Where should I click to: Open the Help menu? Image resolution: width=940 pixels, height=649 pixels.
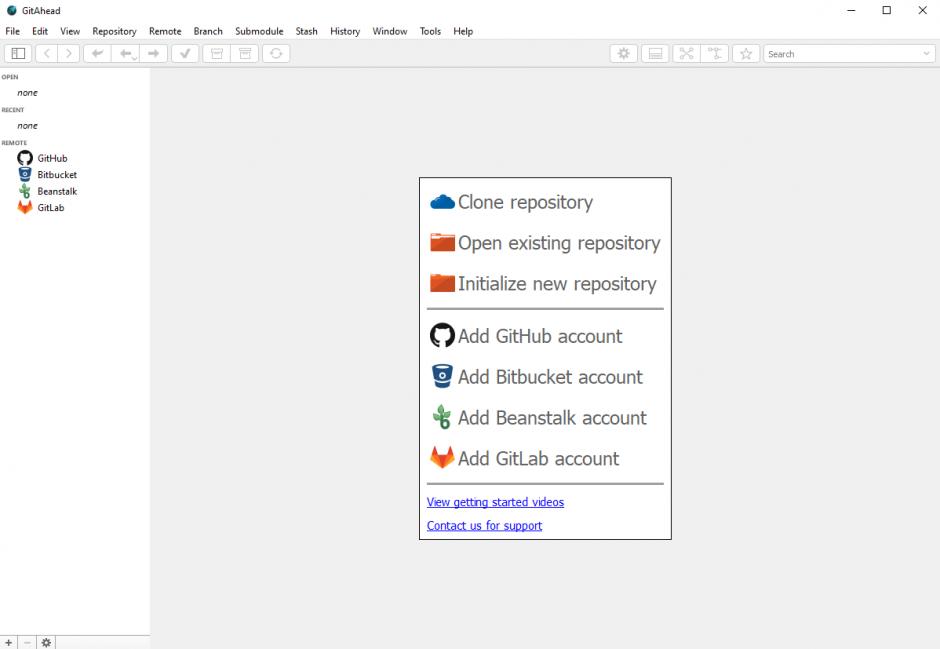pos(463,31)
